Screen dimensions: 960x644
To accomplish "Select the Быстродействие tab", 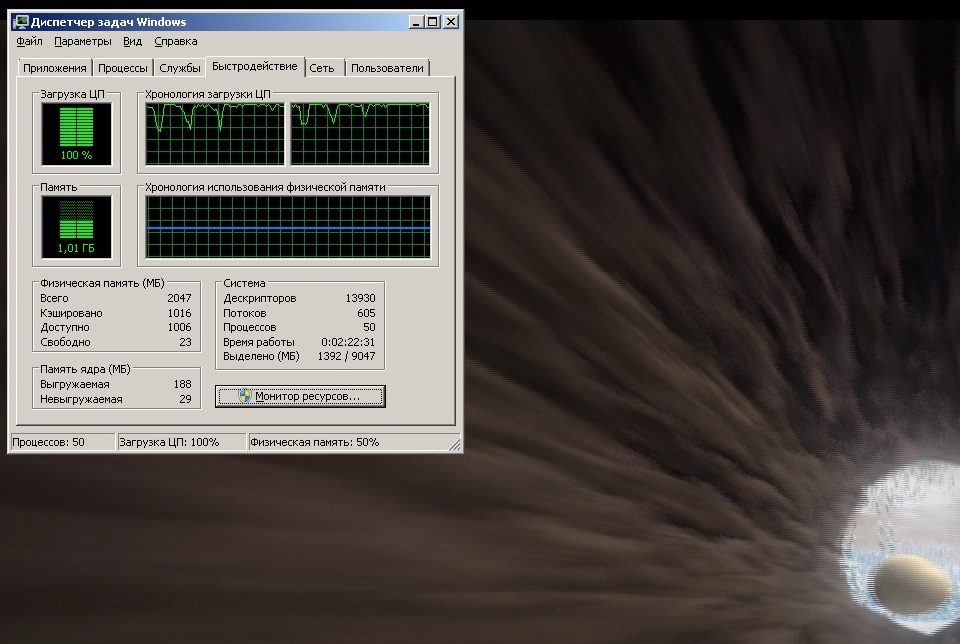I will point(255,66).
